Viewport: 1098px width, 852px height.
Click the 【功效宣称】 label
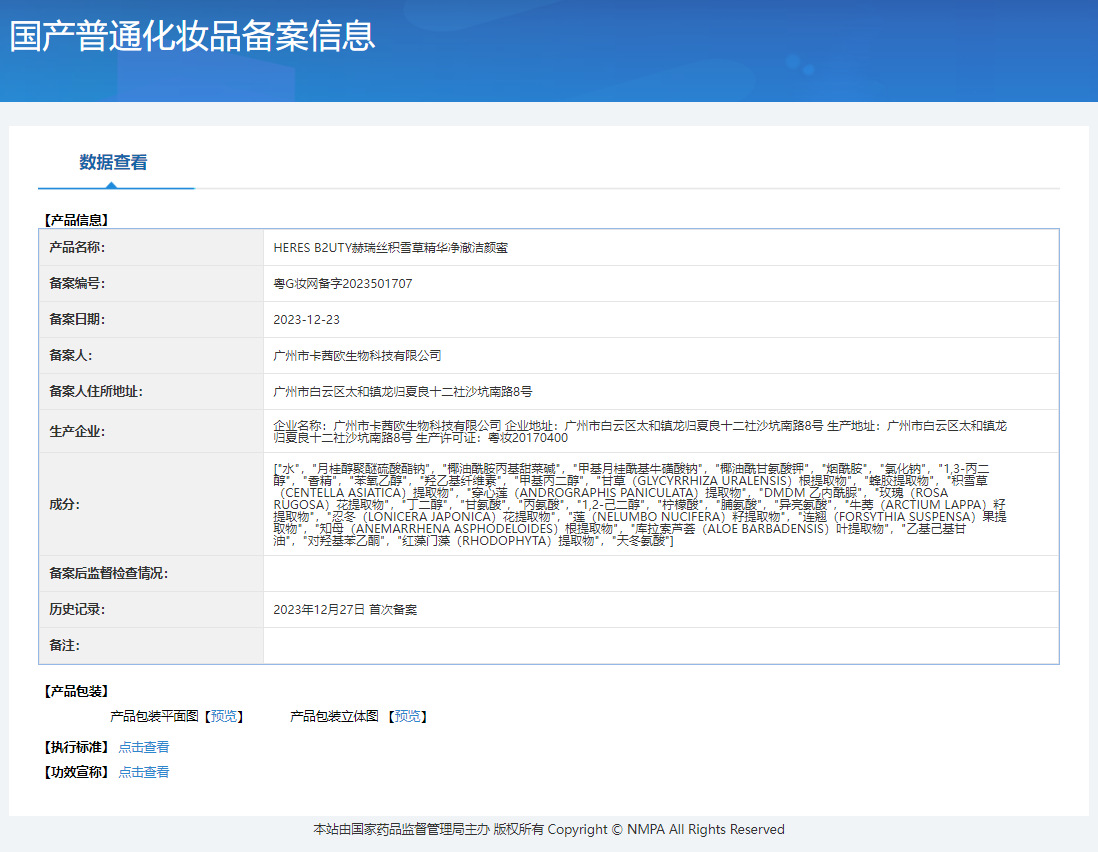pyautogui.click(x=76, y=772)
